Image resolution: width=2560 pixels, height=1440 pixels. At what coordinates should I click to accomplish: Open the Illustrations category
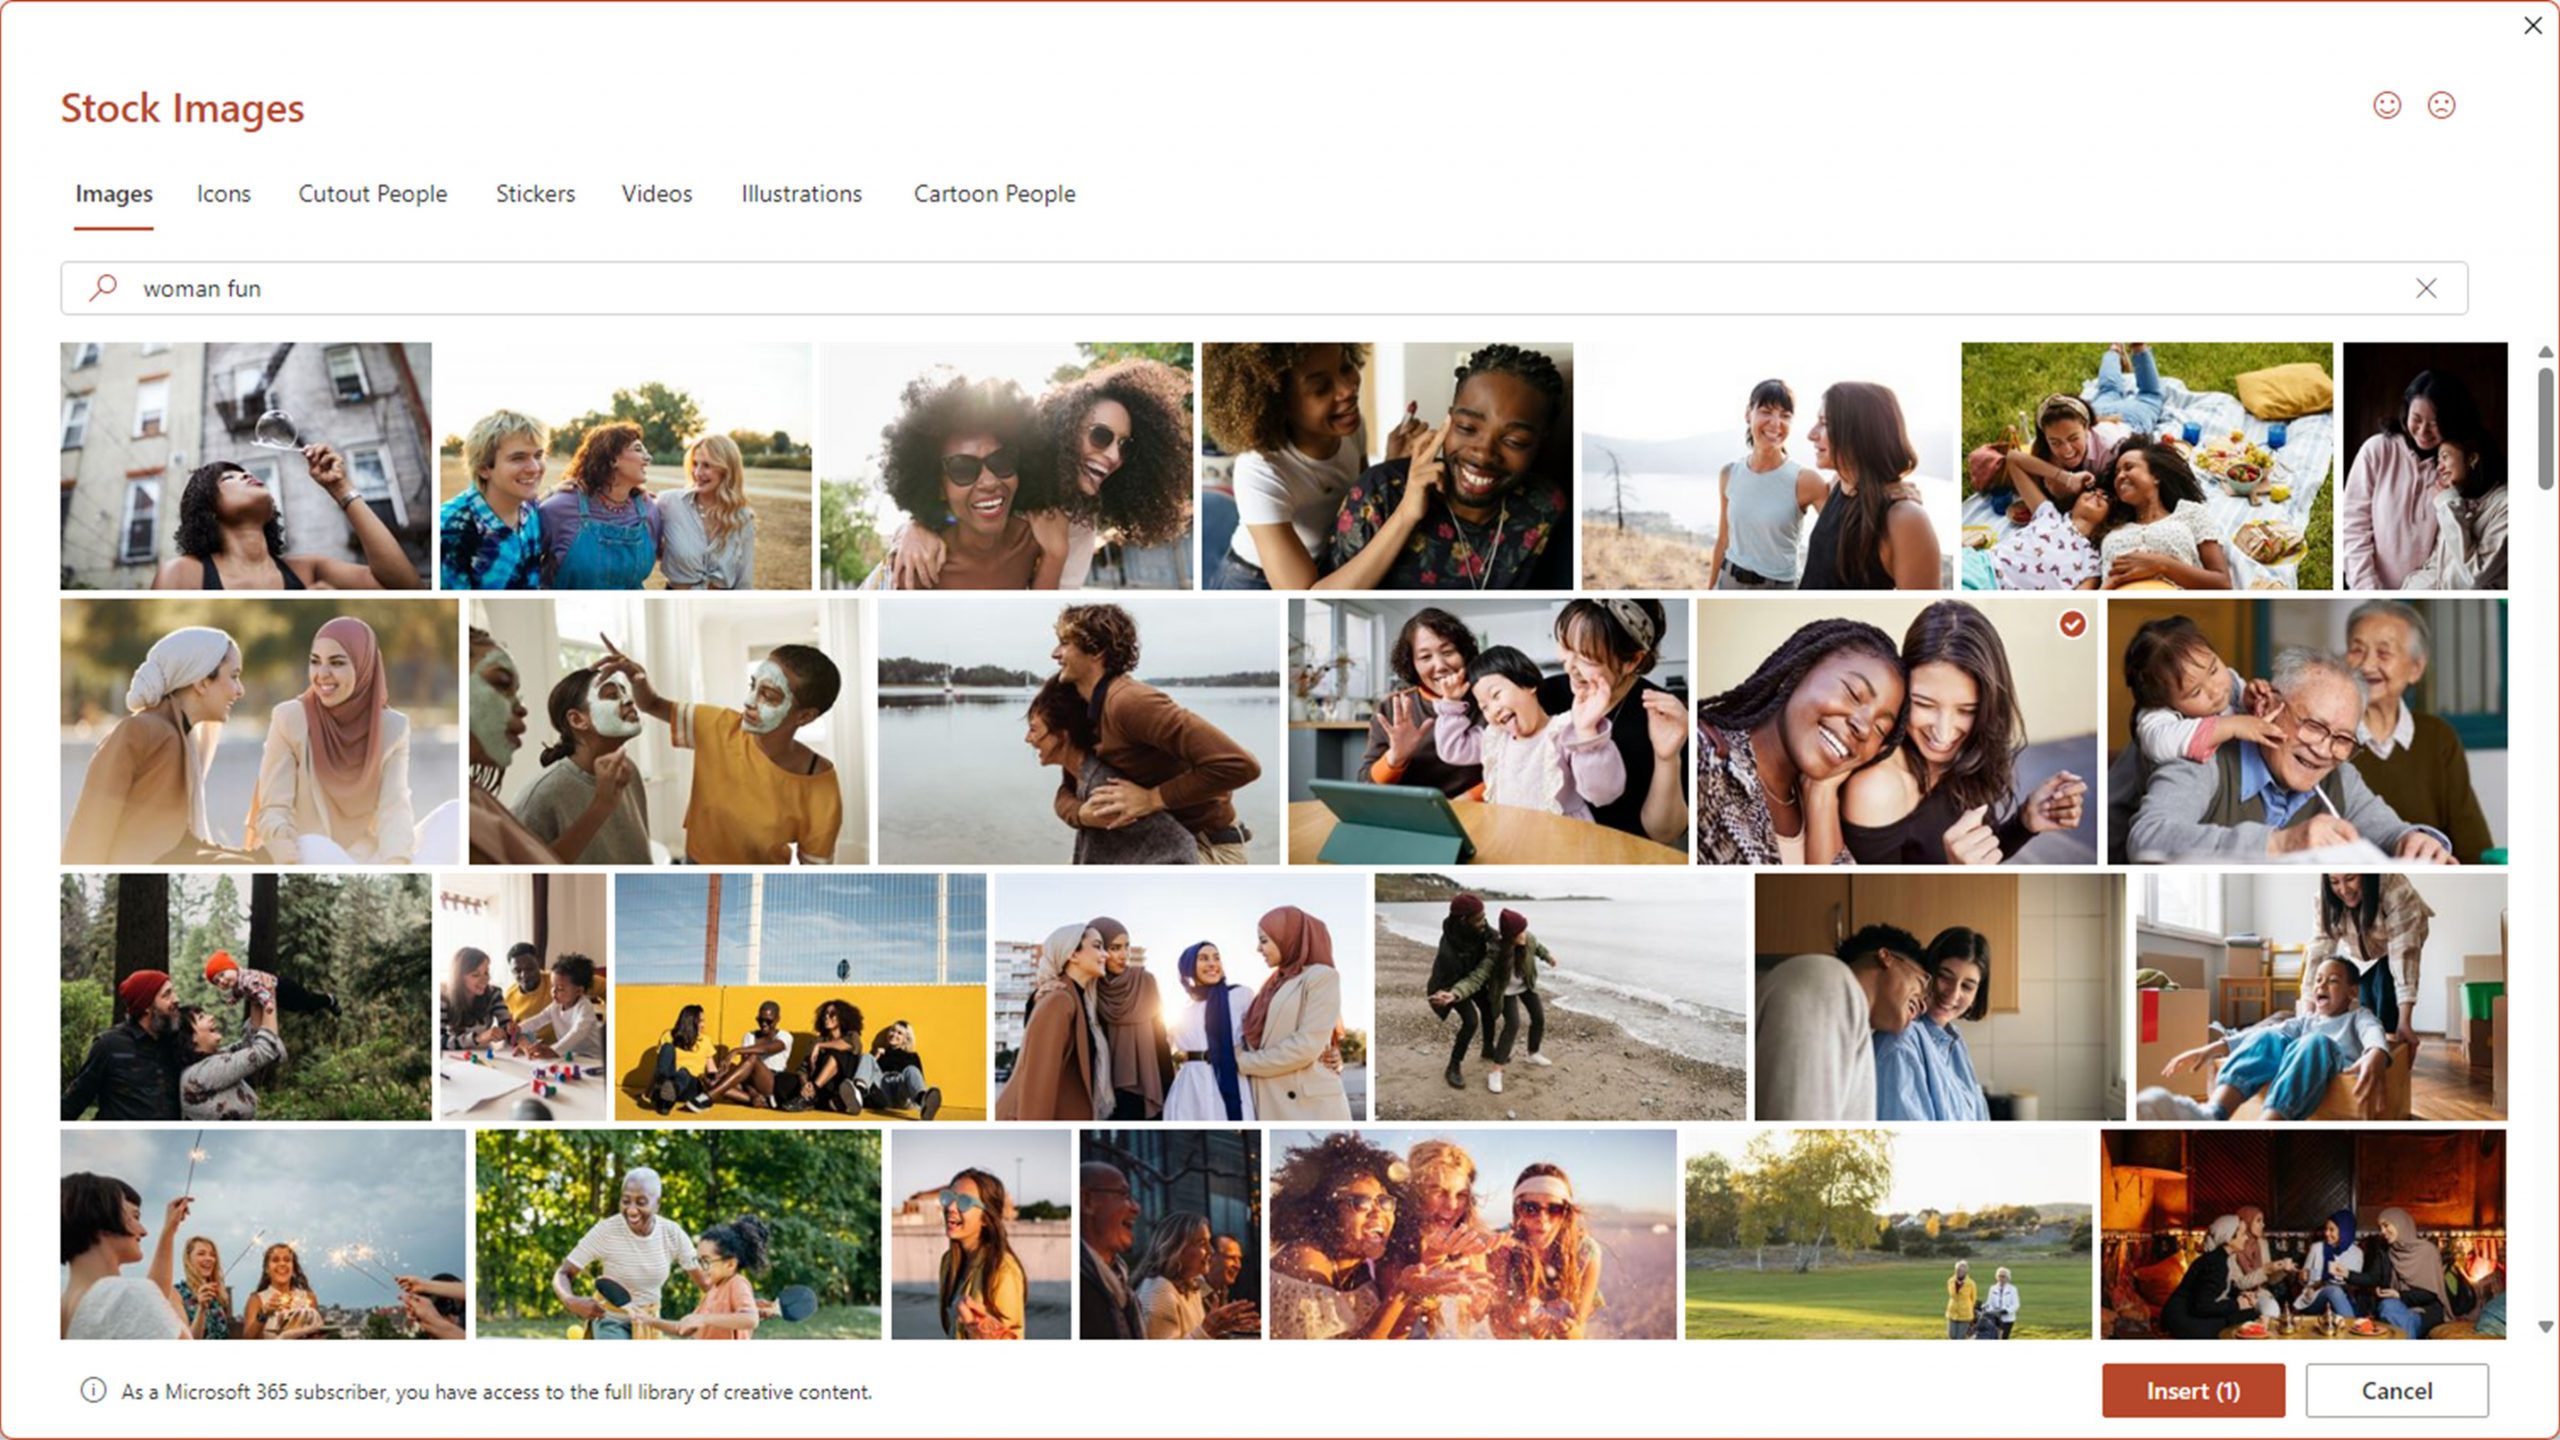pyautogui.click(x=798, y=193)
